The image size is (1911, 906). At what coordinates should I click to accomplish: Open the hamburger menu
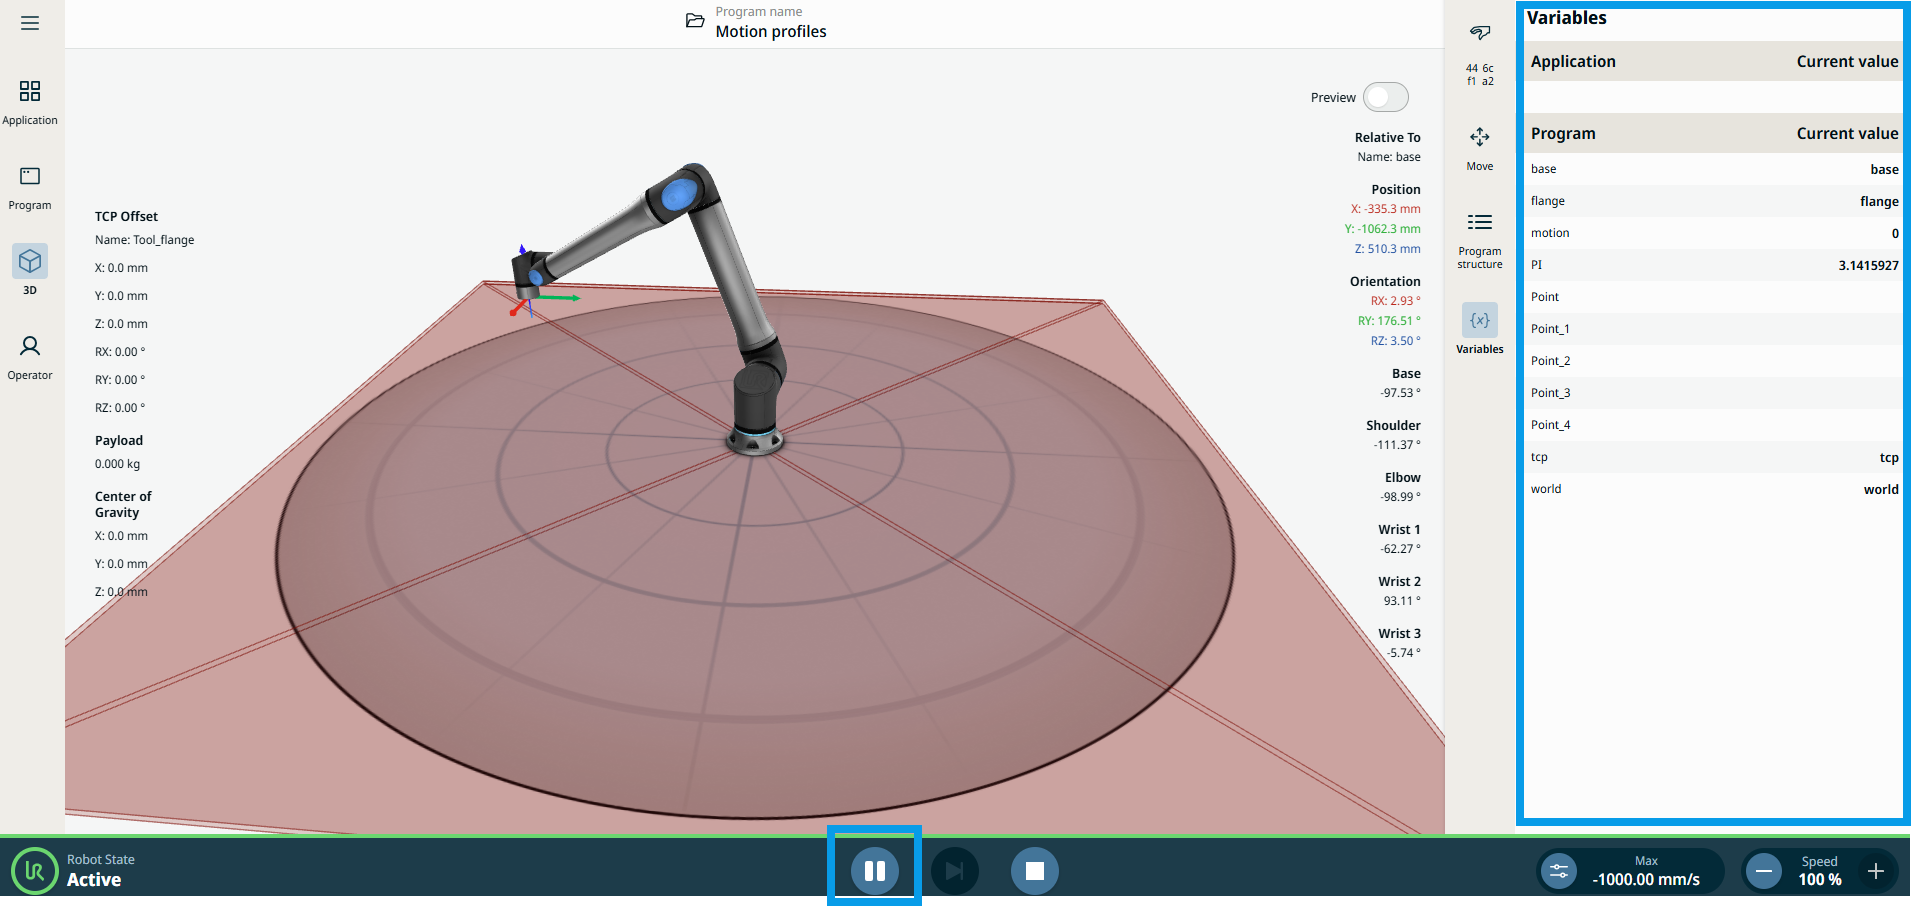click(x=30, y=23)
